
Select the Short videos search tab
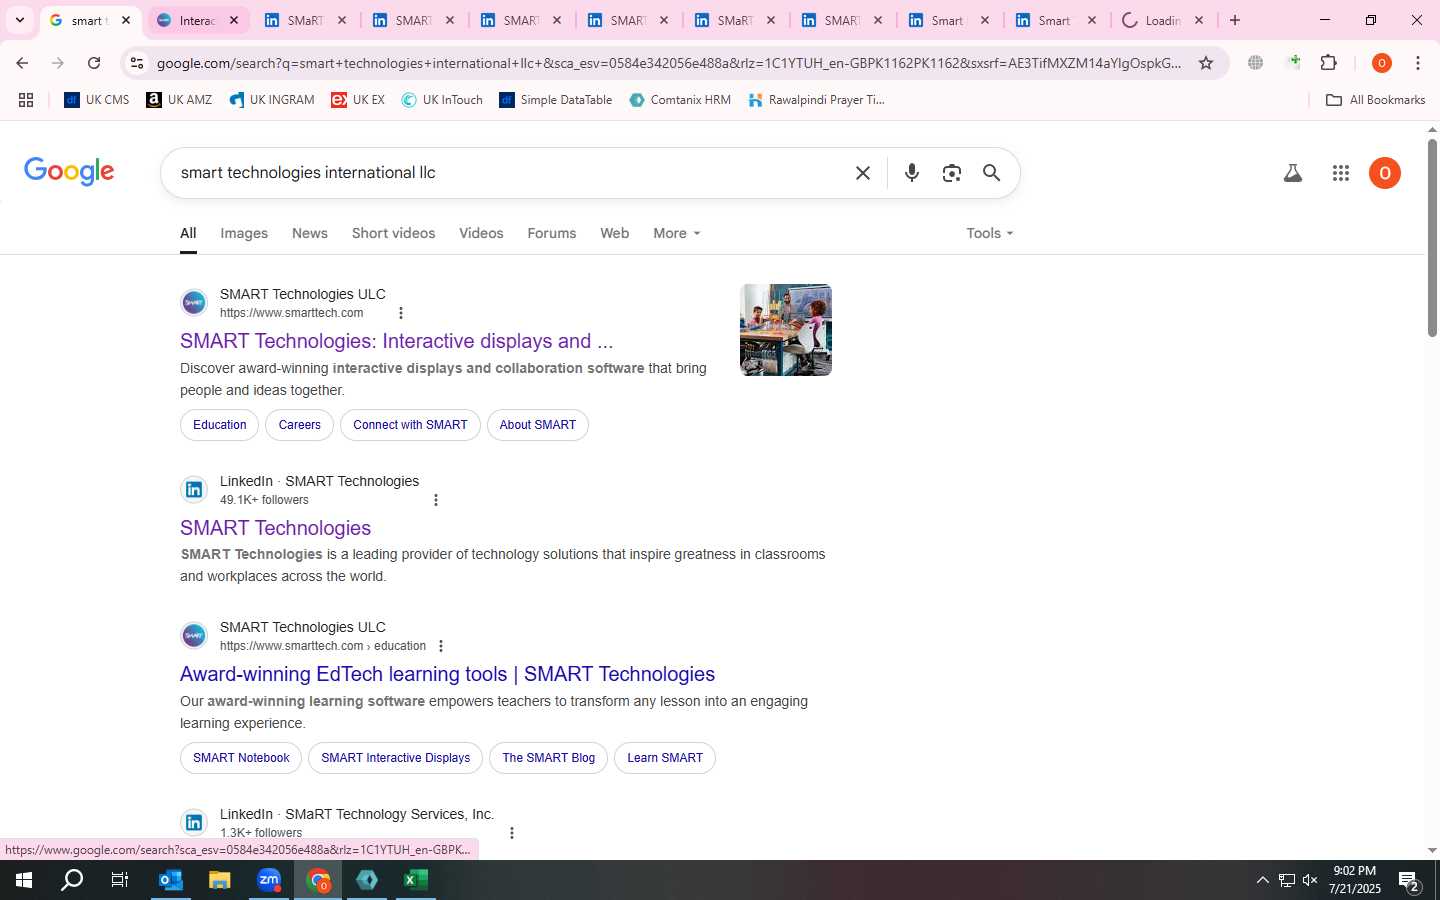(x=393, y=233)
